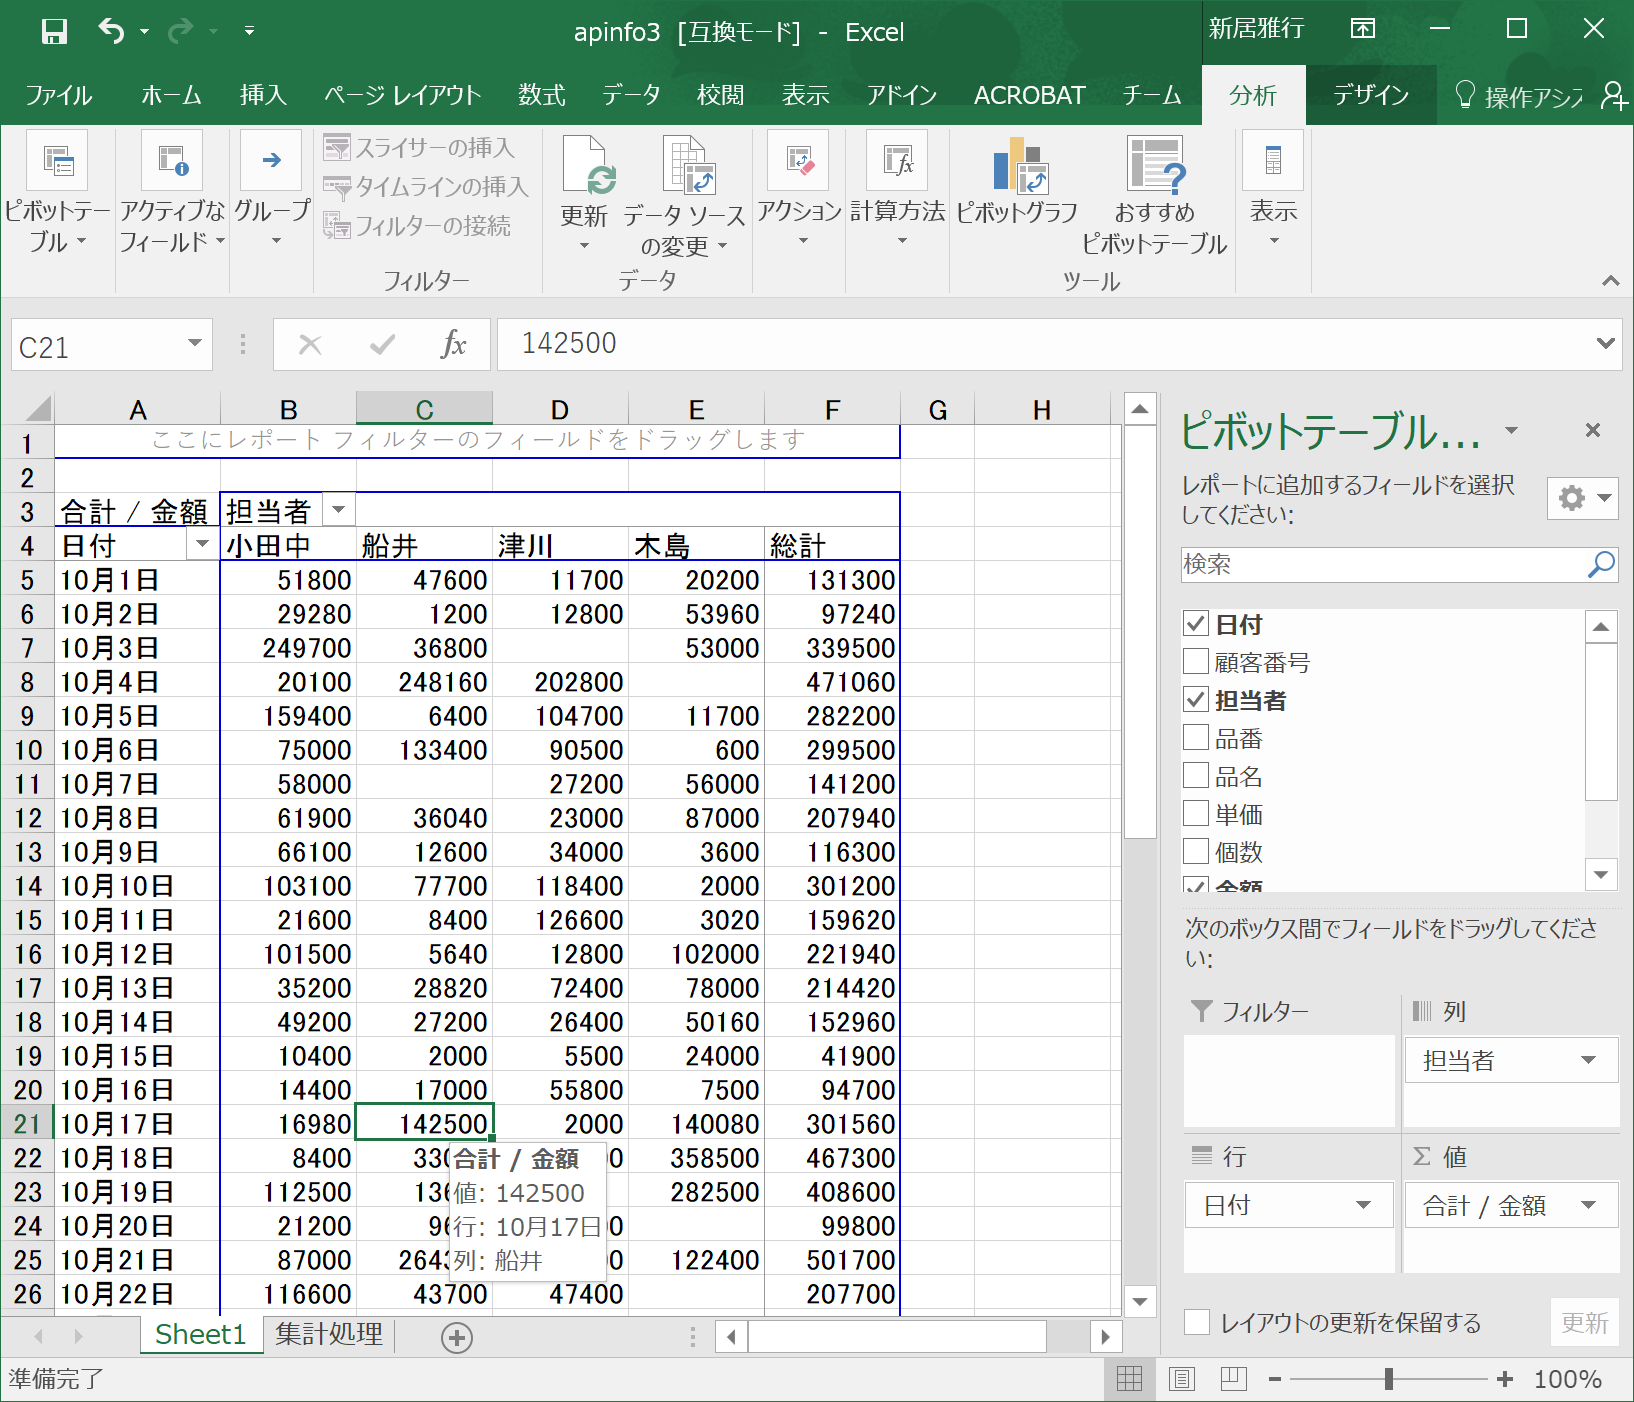The width and height of the screenshot is (1634, 1402).
Task: Click the zoom slider handle
Action: (x=1388, y=1379)
